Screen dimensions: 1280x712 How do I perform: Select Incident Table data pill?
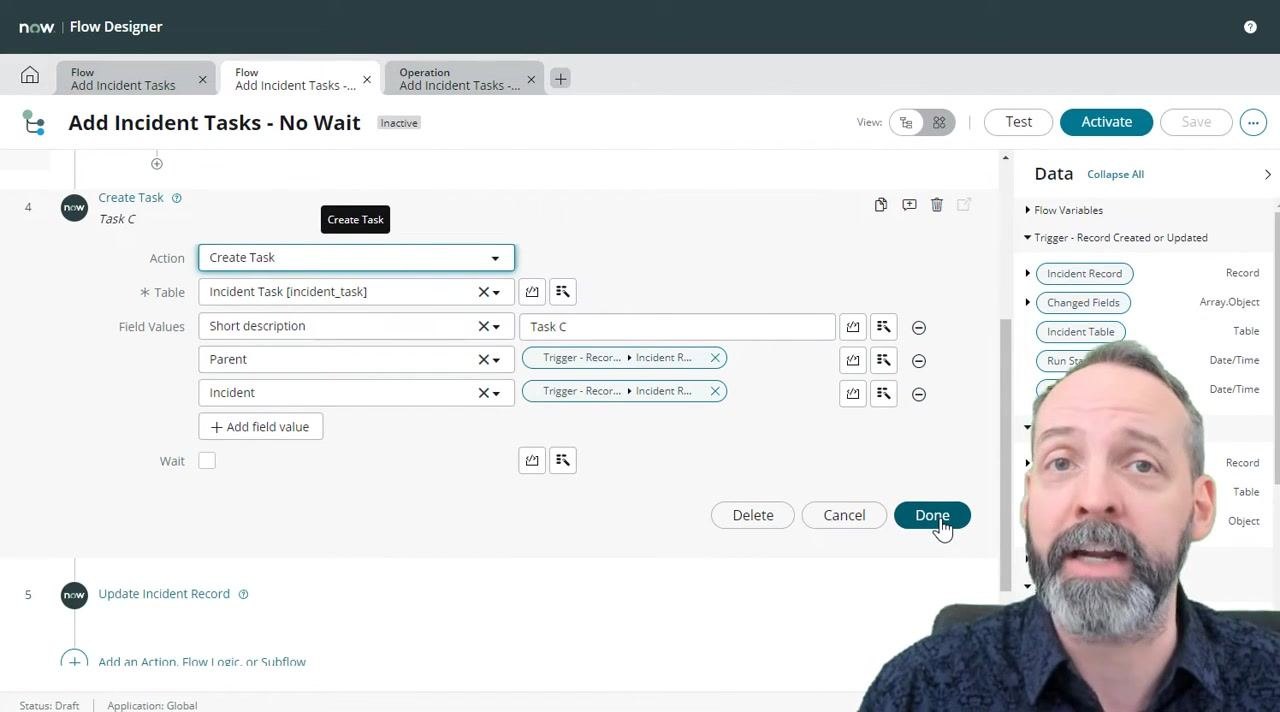click(x=1080, y=332)
